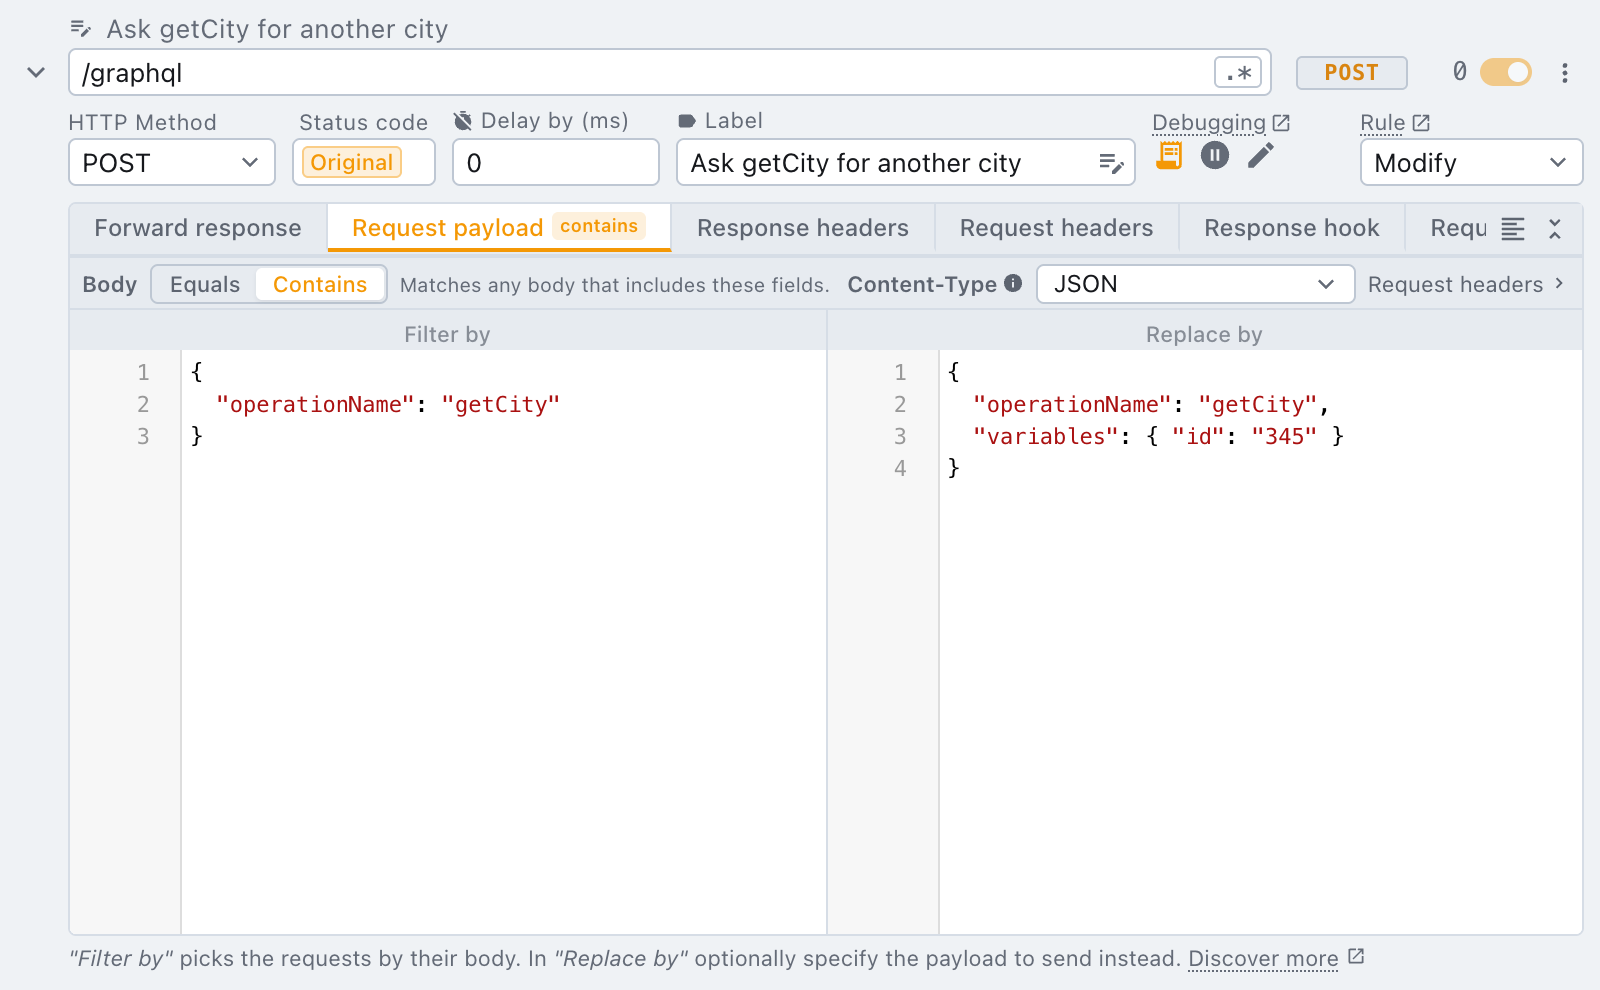Click the Replace by column header
This screenshot has width=1600, height=990.
[x=1204, y=335]
